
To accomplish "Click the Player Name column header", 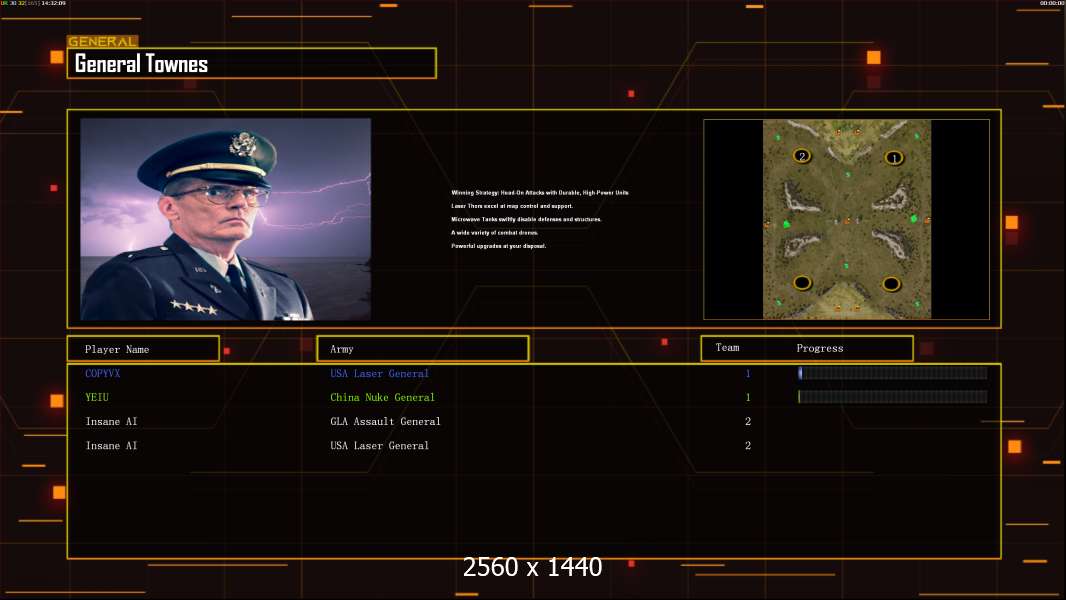I will (x=143, y=349).
